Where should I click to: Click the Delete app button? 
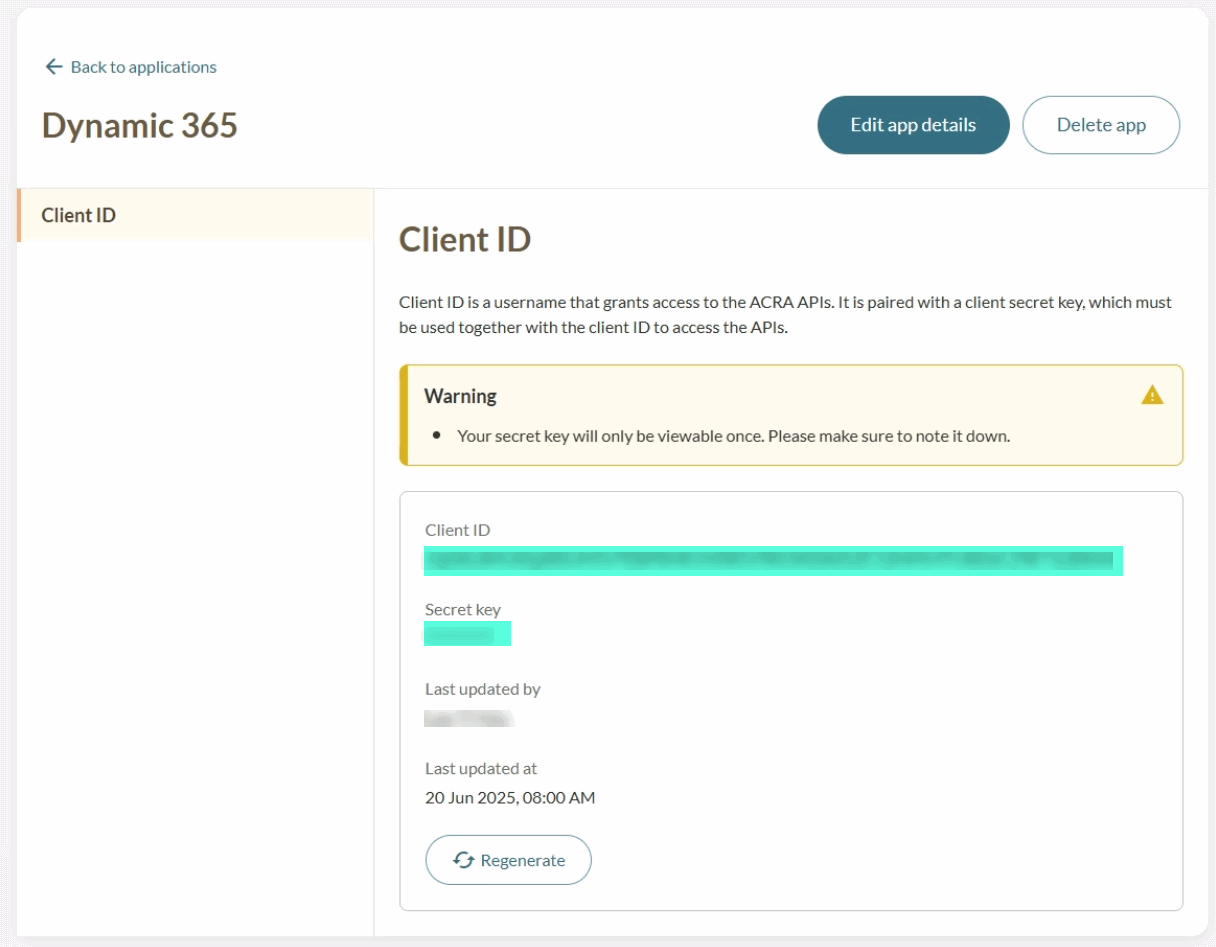pyautogui.click(x=1101, y=125)
